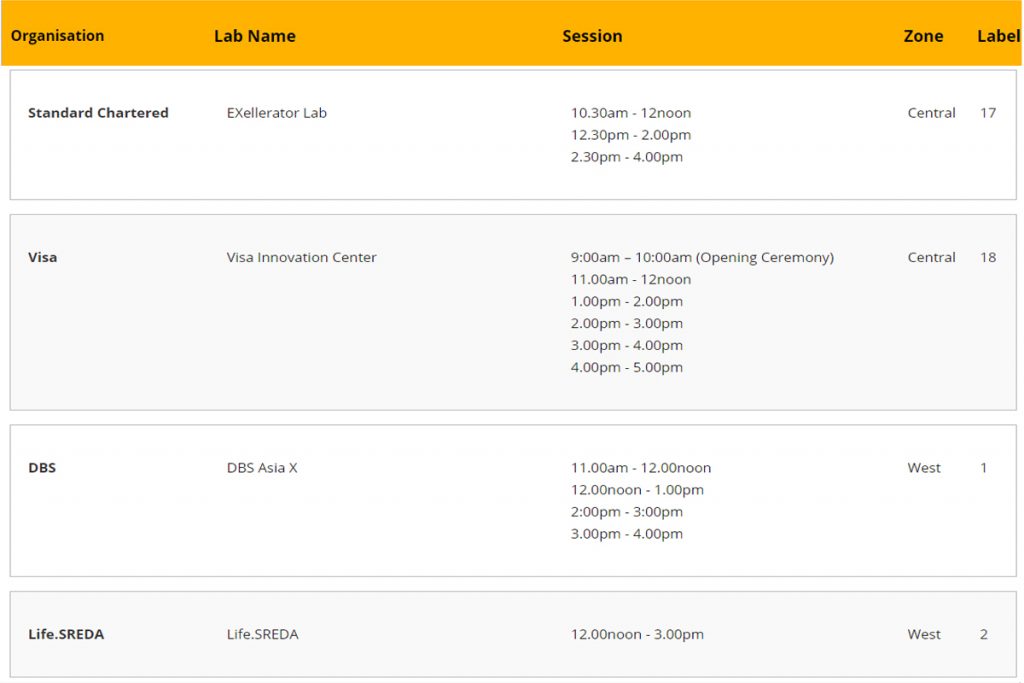This screenshot has height=683, width=1024.
Task: Click the 1.00pm - 2.00pm session
Action: click(x=627, y=302)
